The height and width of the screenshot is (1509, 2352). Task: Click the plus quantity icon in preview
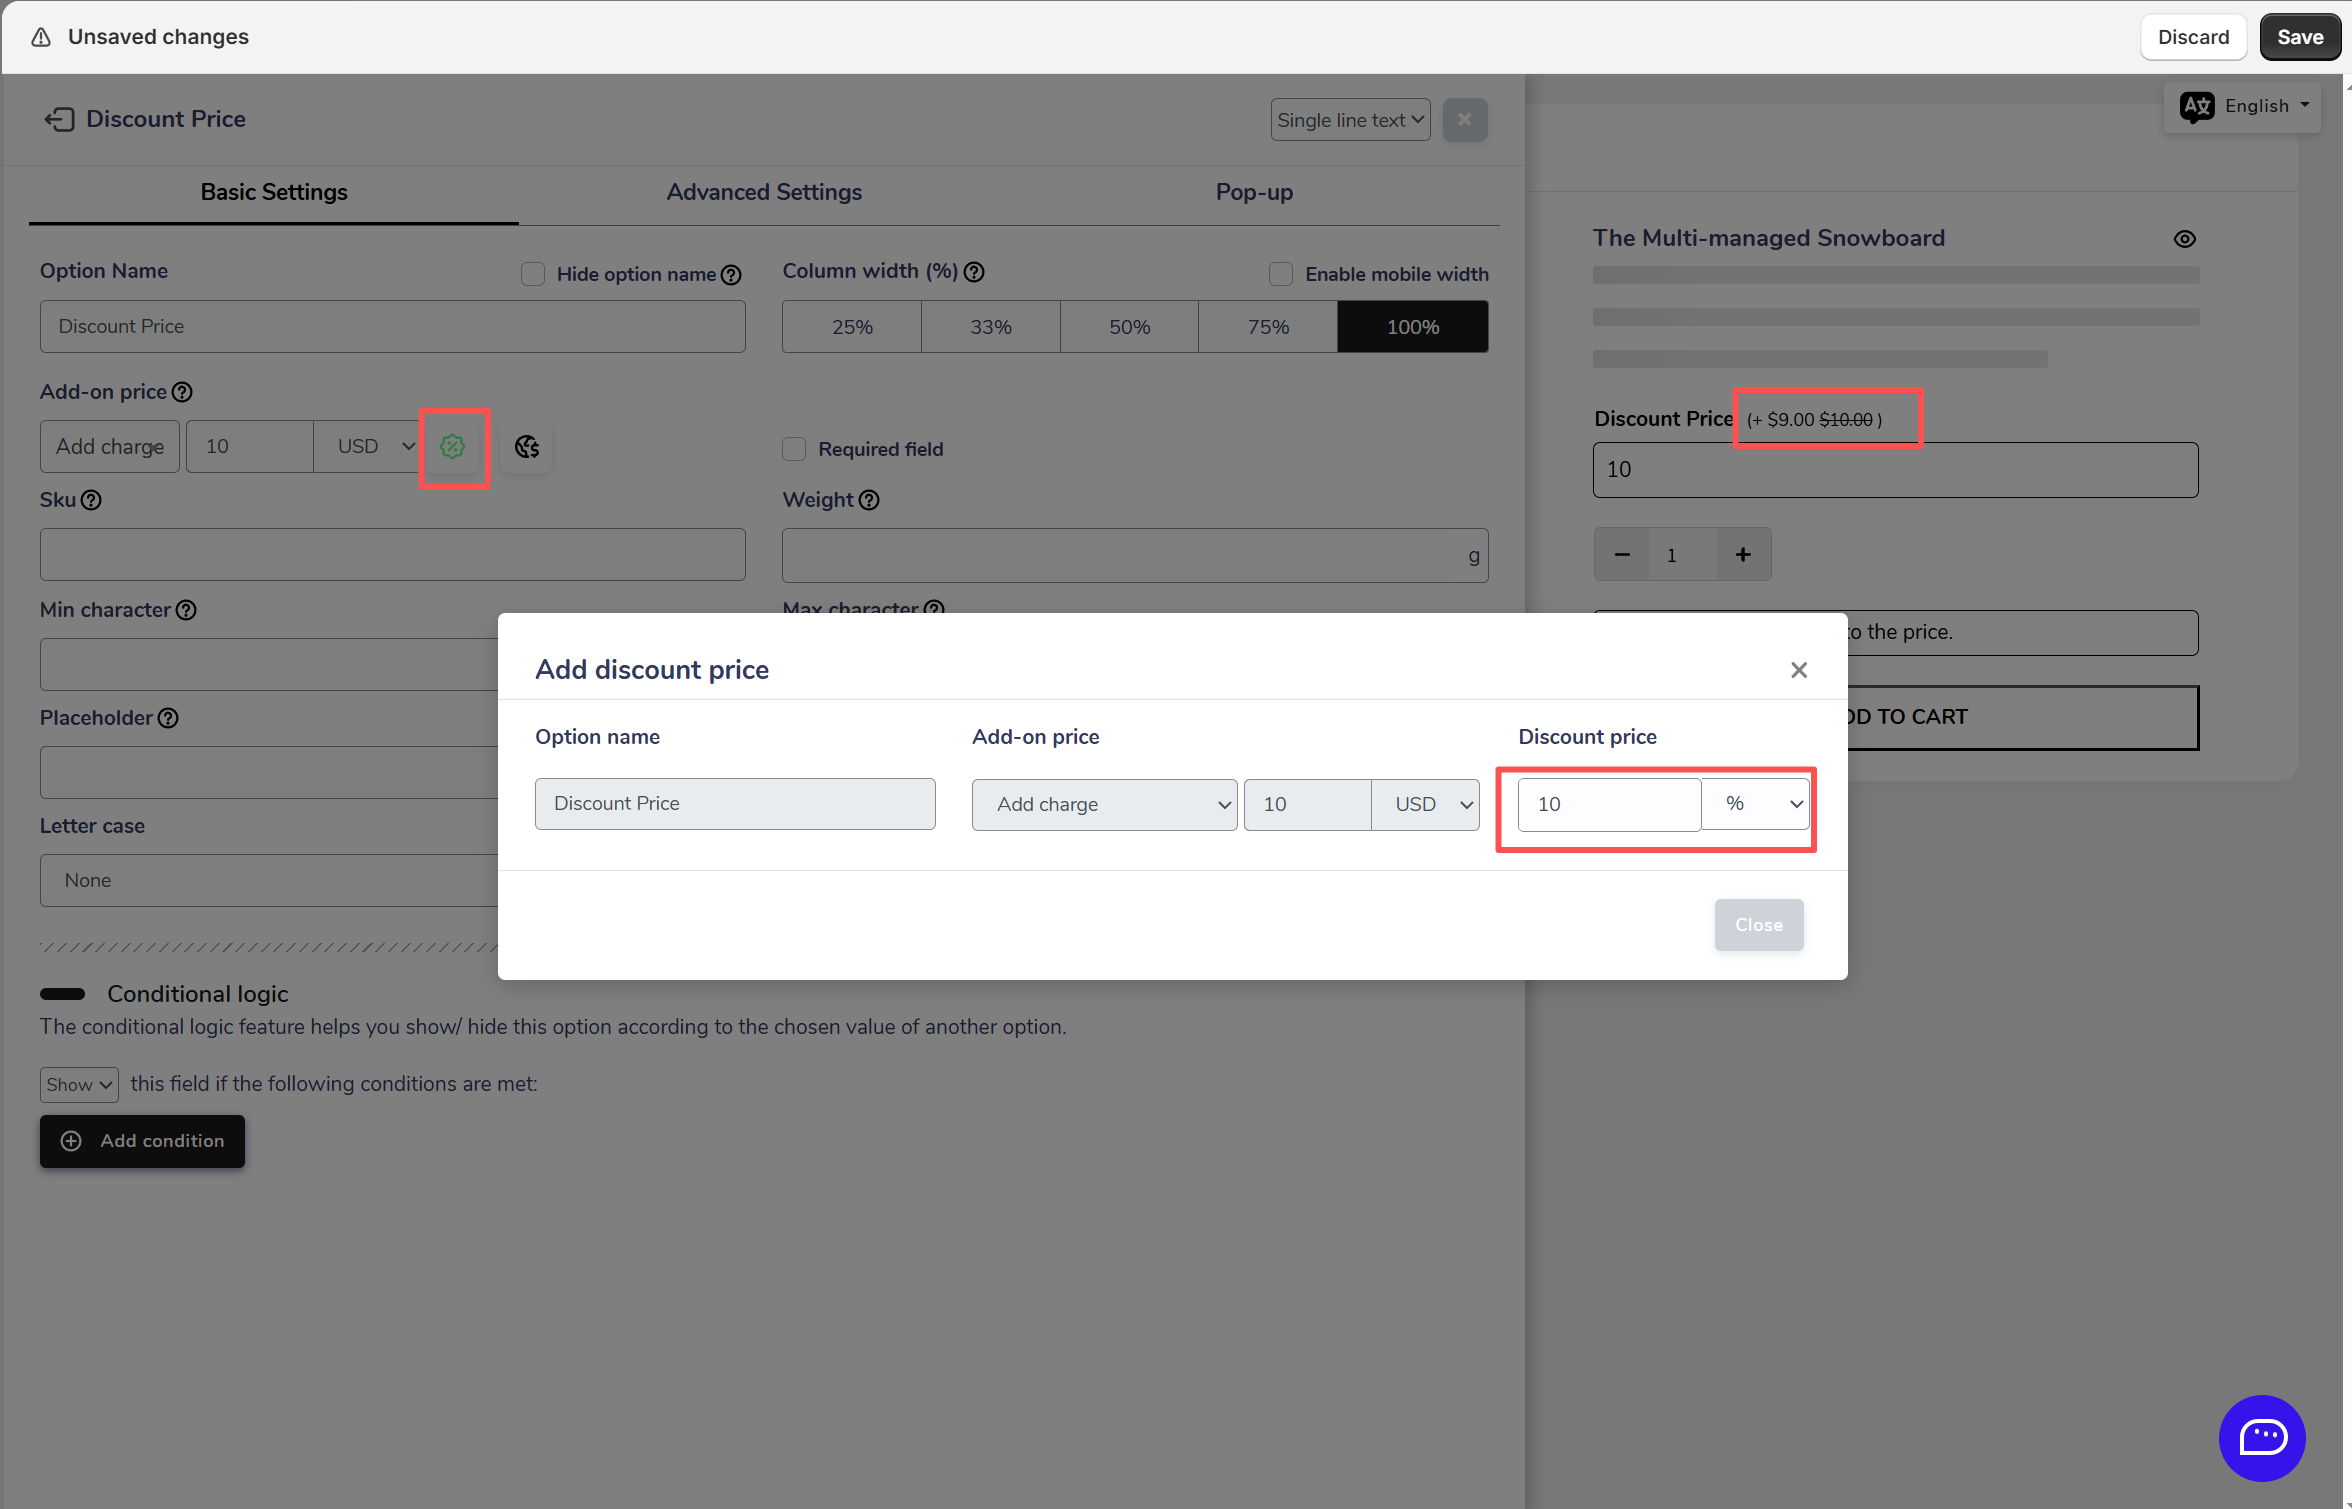tap(1743, 555)
